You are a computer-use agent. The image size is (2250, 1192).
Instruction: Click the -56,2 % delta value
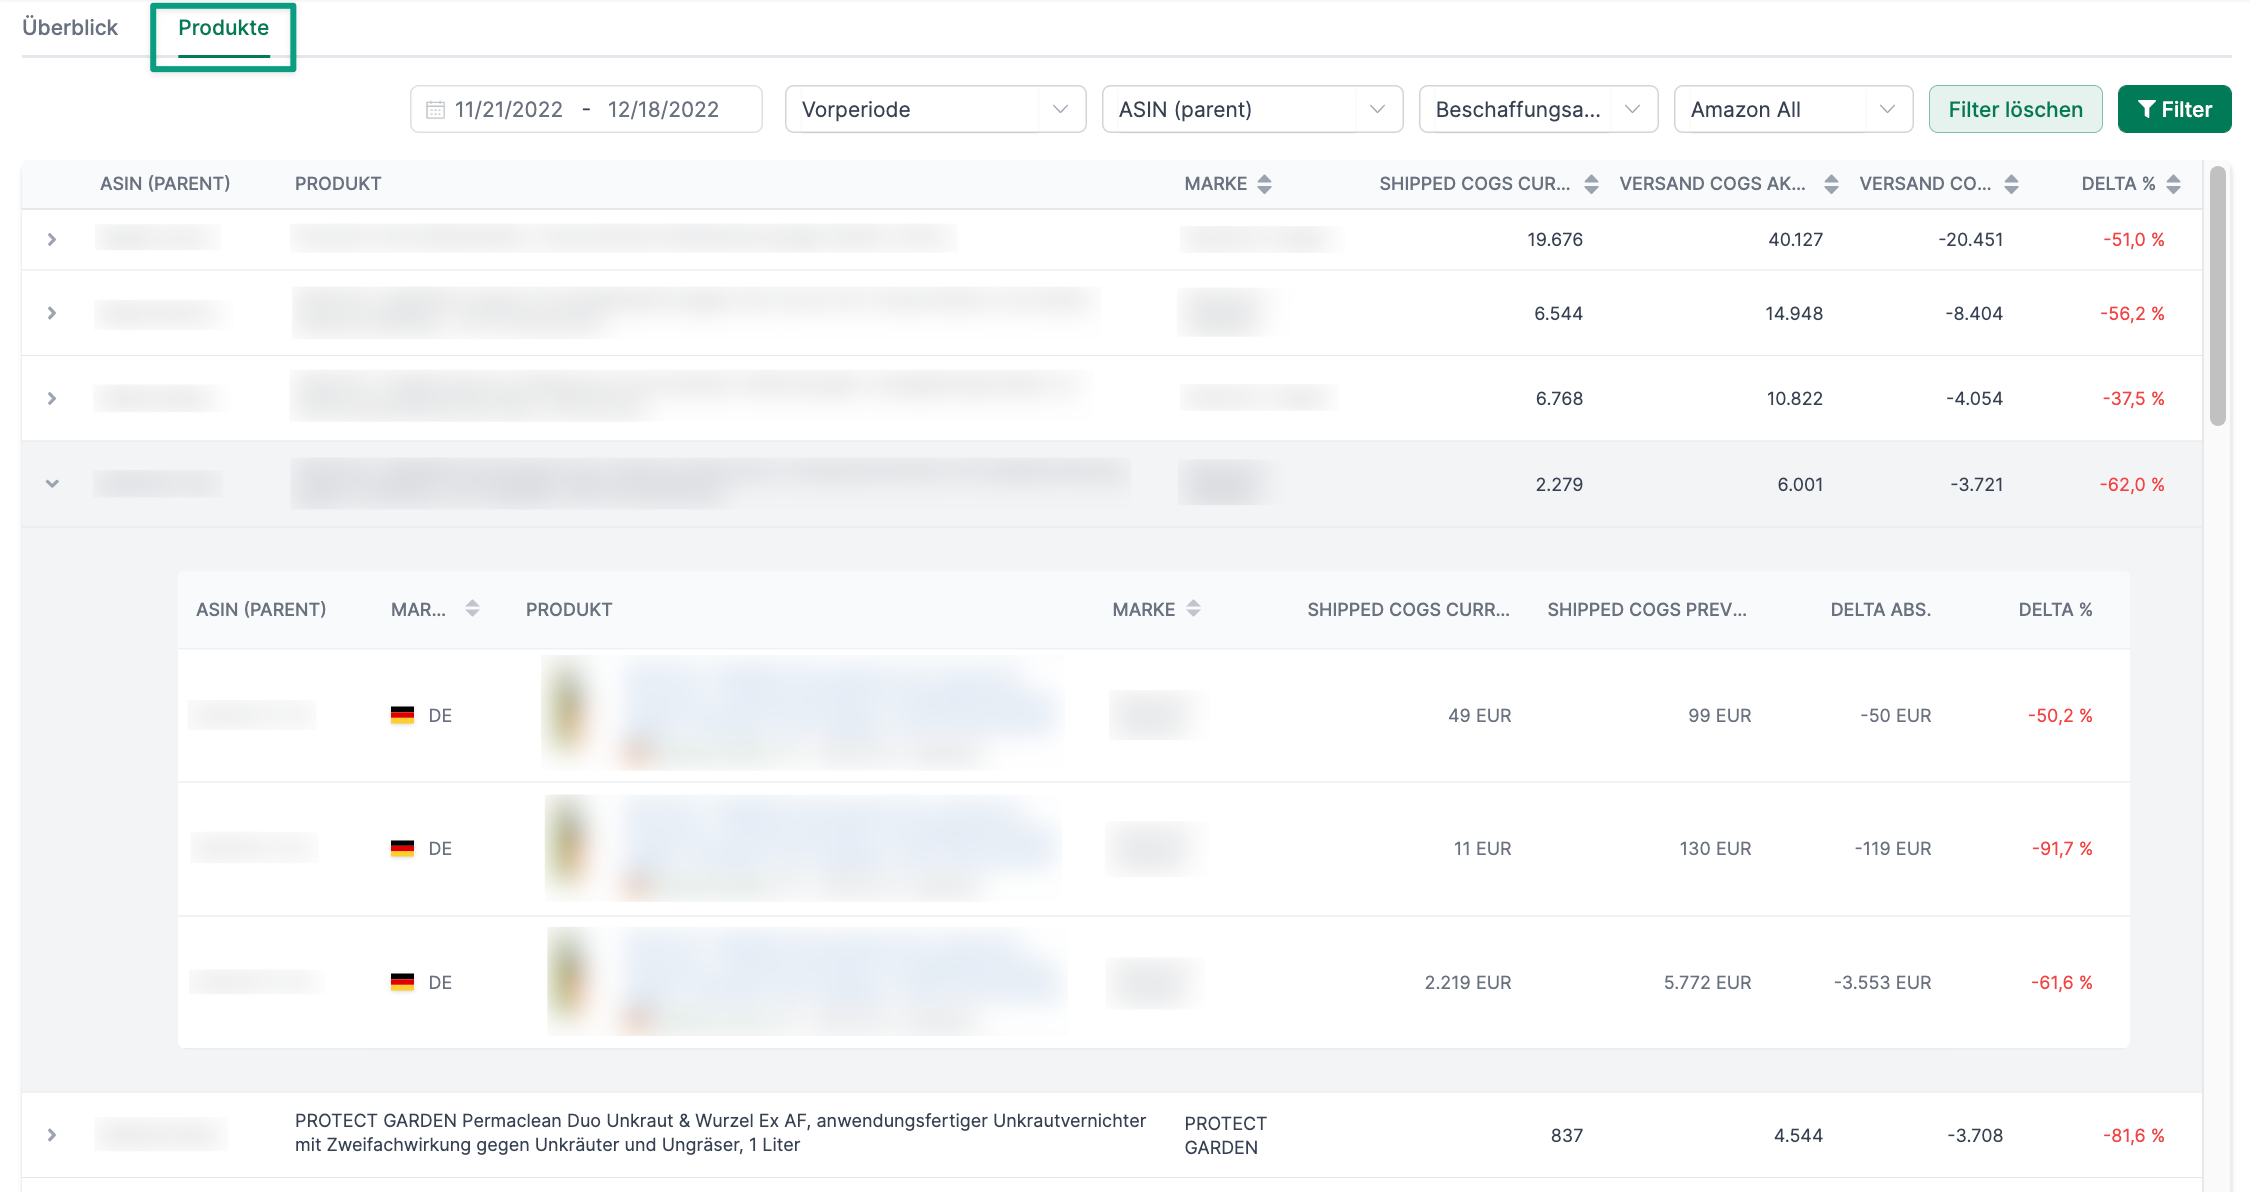click(2132, 314)
